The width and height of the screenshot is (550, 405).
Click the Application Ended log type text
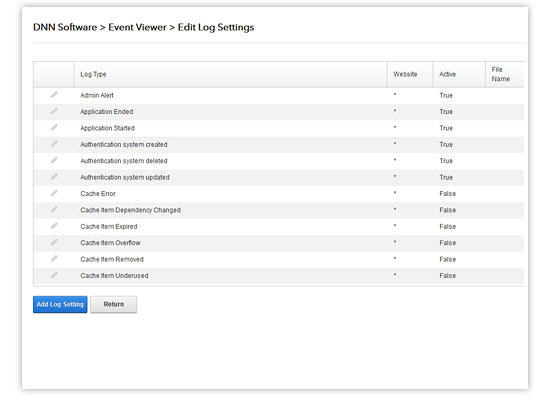[x=107, y=112]
